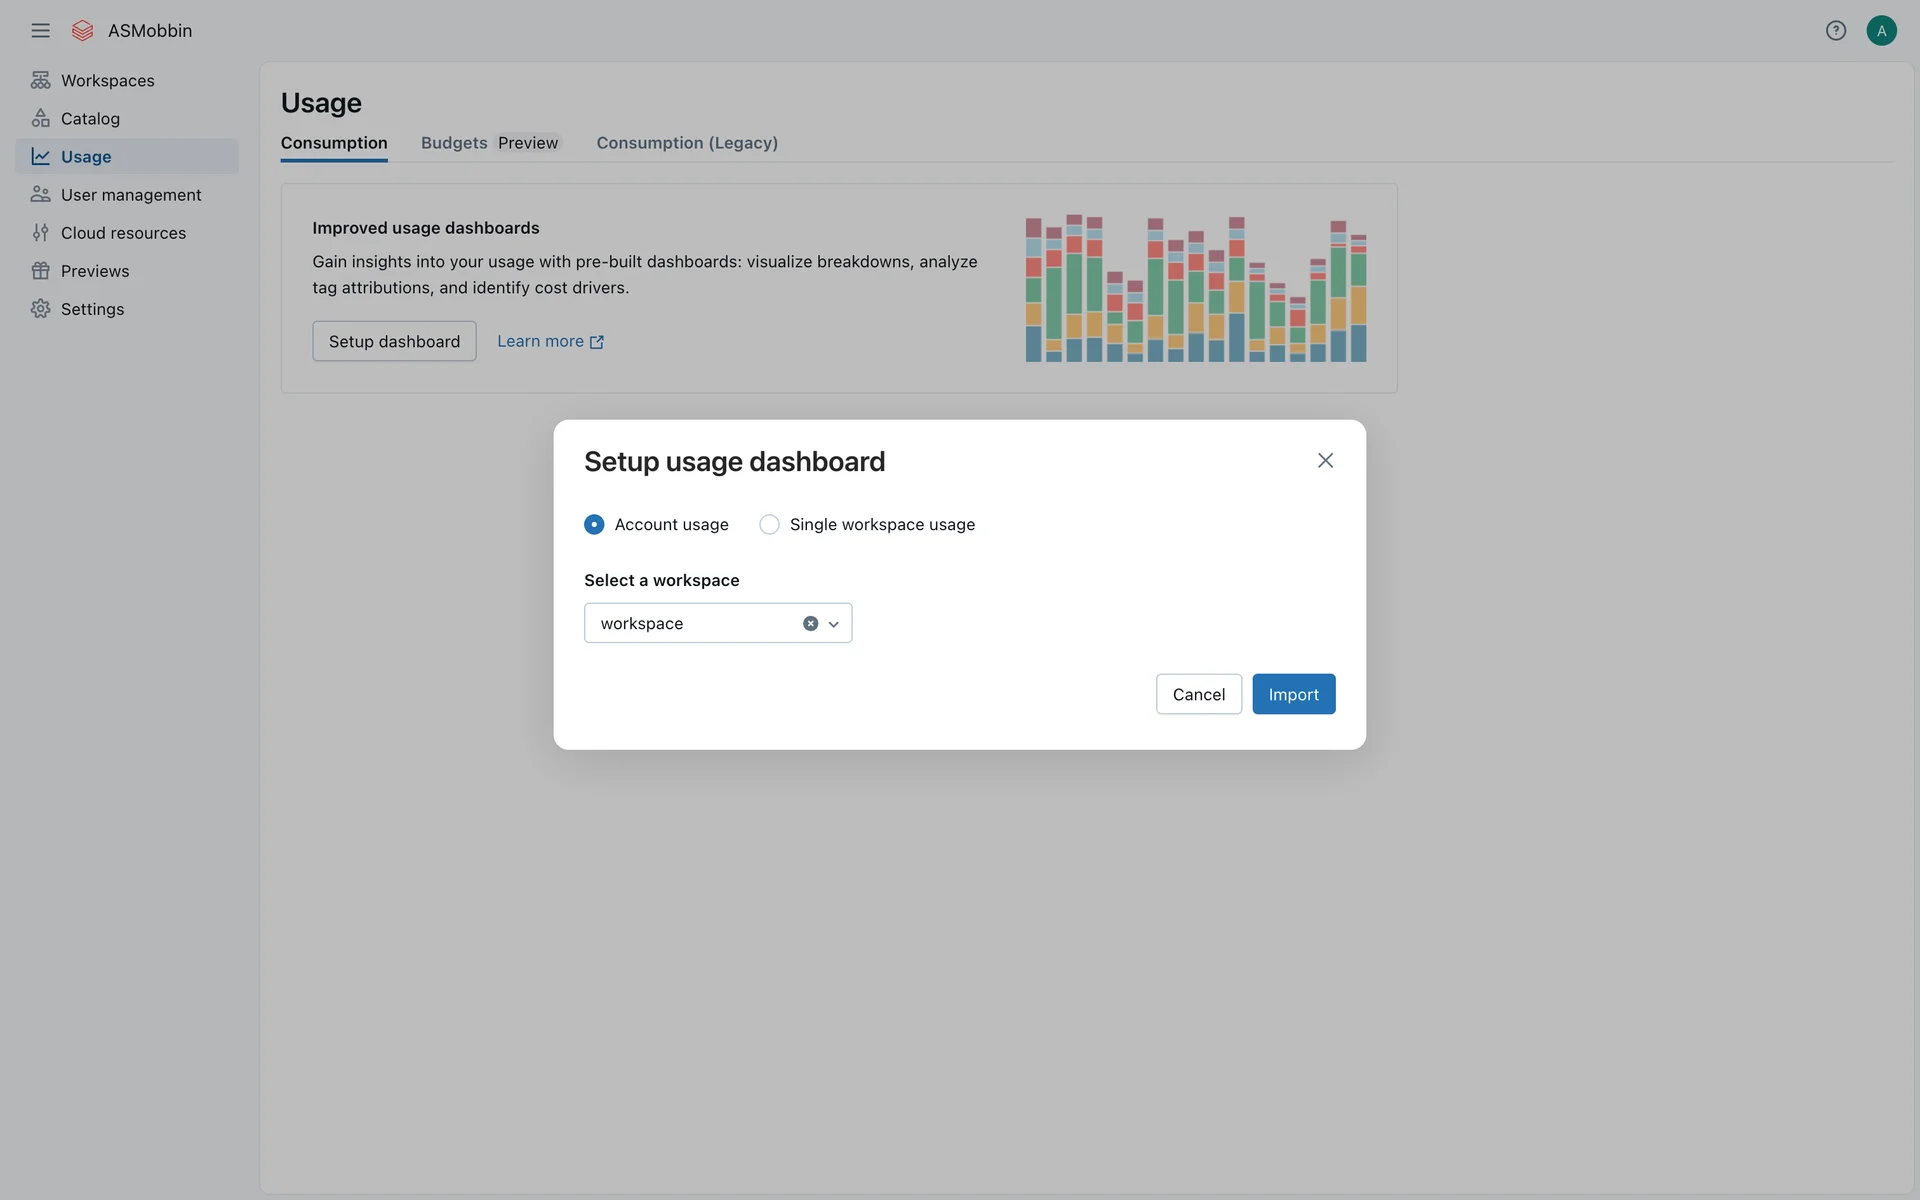Click the Workspaces sidebar icon

[40, 80]
